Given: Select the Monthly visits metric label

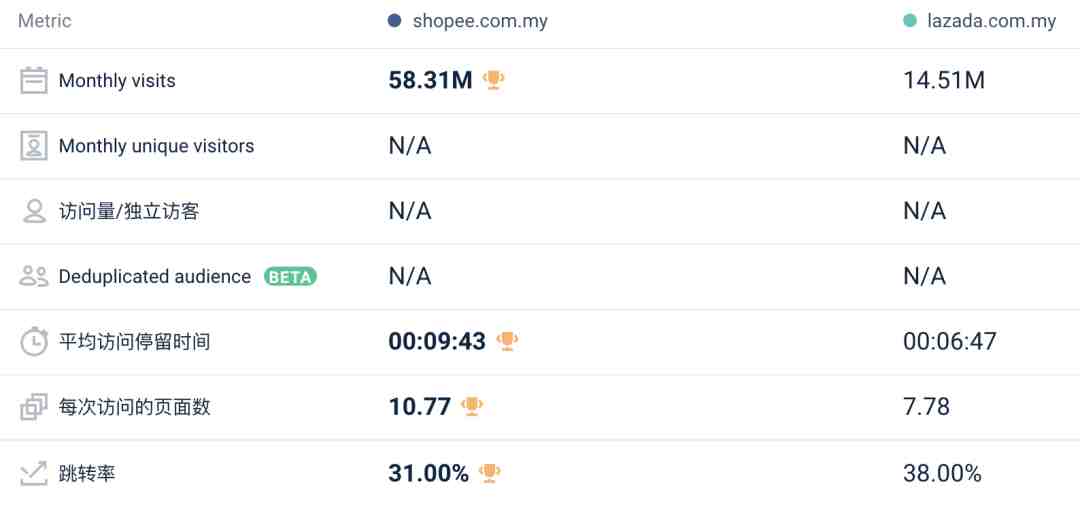Looking at the screenshot, I should [117, 81].
